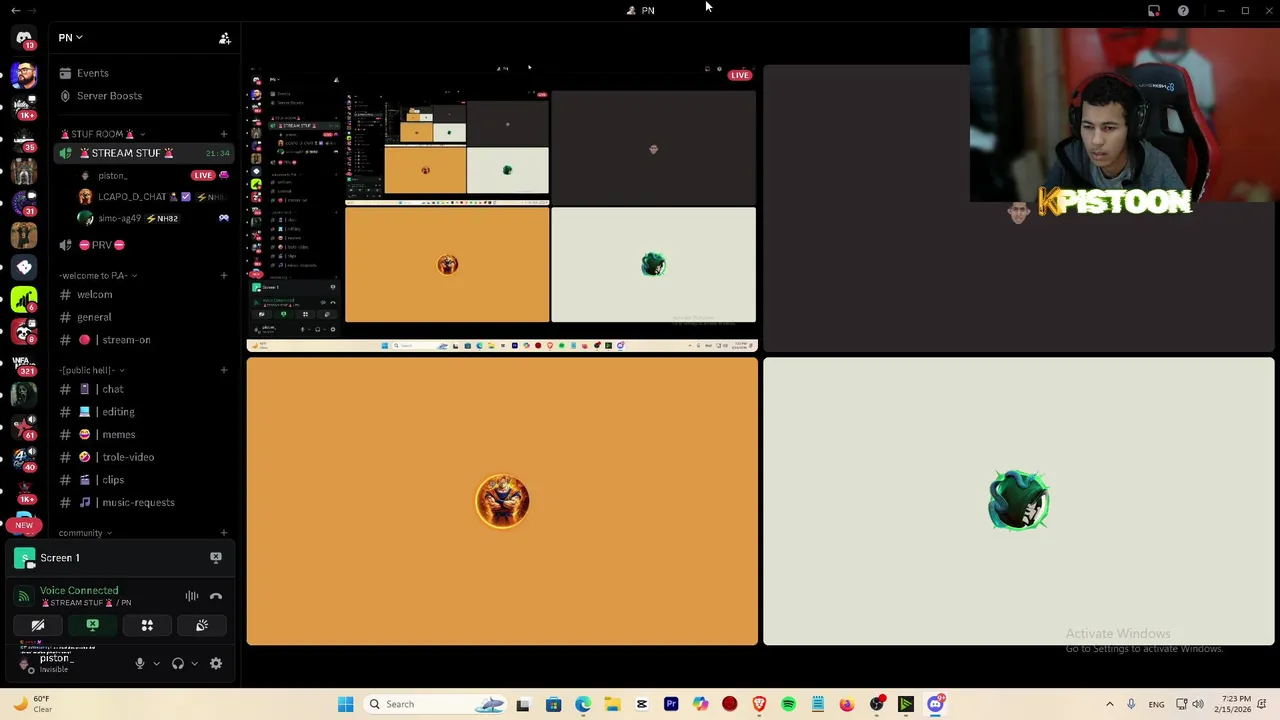Image resolution: width=1280 pixels, height=720 pixels.
Task: Select STREAM STUF voice channel
Action: click(144, 153)
